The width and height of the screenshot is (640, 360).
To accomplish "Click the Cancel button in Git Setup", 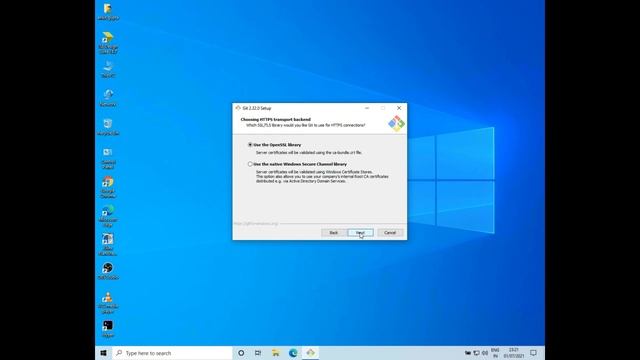I will click(x=390, y=233).
